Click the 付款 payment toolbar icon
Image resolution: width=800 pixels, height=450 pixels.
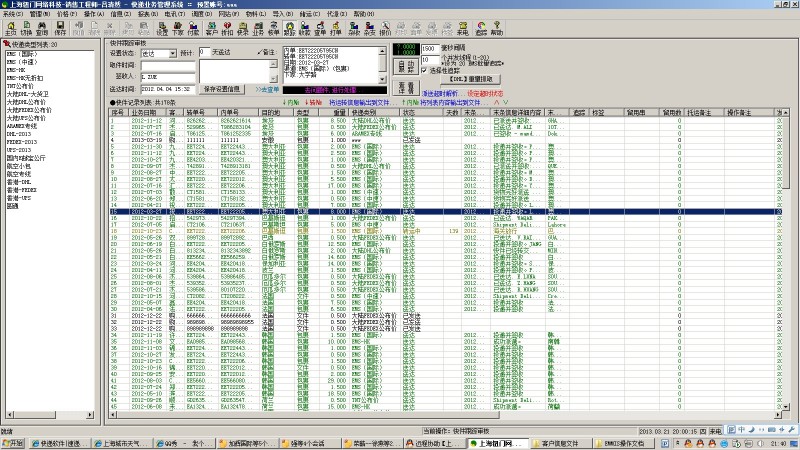[x=193, y=28]
